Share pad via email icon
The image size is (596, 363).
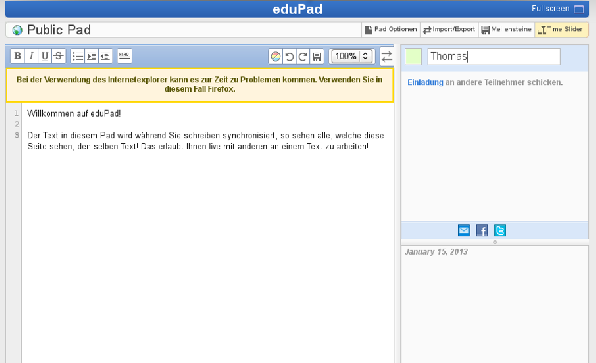pyautogui.click(x=464, y=230)
